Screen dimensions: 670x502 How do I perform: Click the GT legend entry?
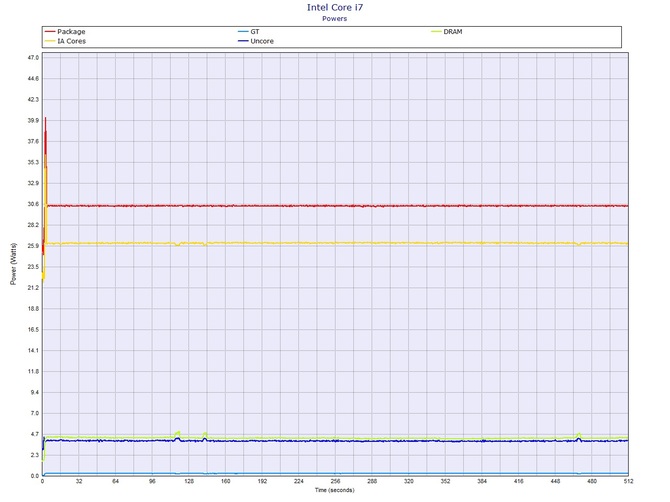pyautogui.click(x=249, y=32)
